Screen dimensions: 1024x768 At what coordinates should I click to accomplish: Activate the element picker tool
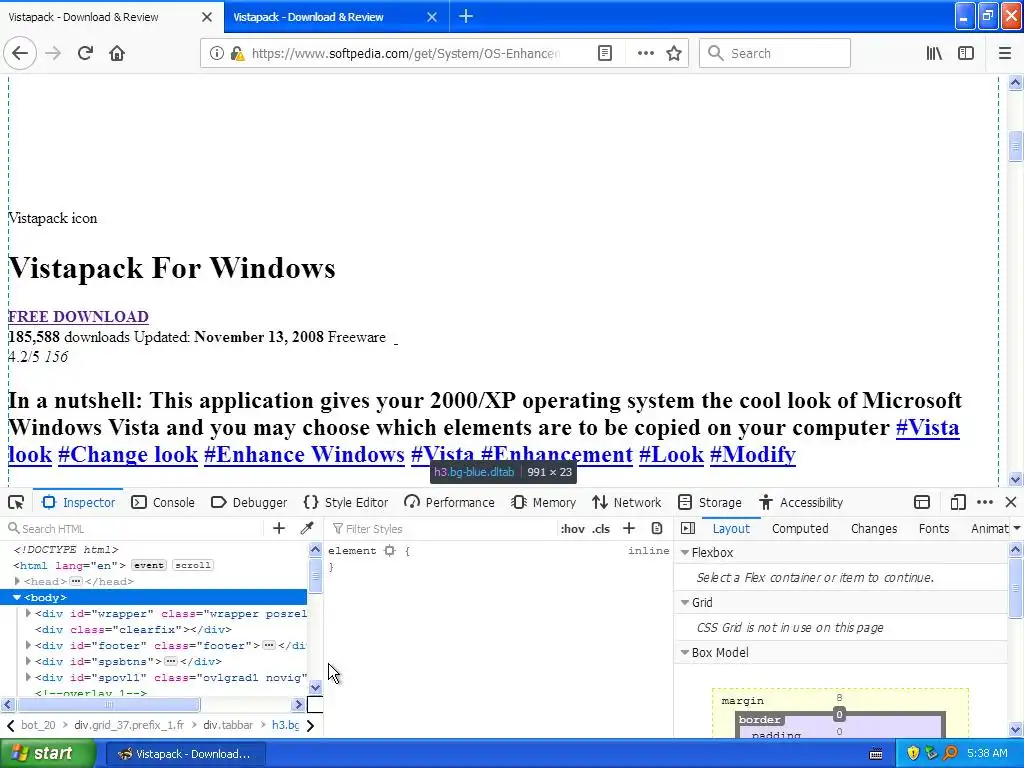16,502
